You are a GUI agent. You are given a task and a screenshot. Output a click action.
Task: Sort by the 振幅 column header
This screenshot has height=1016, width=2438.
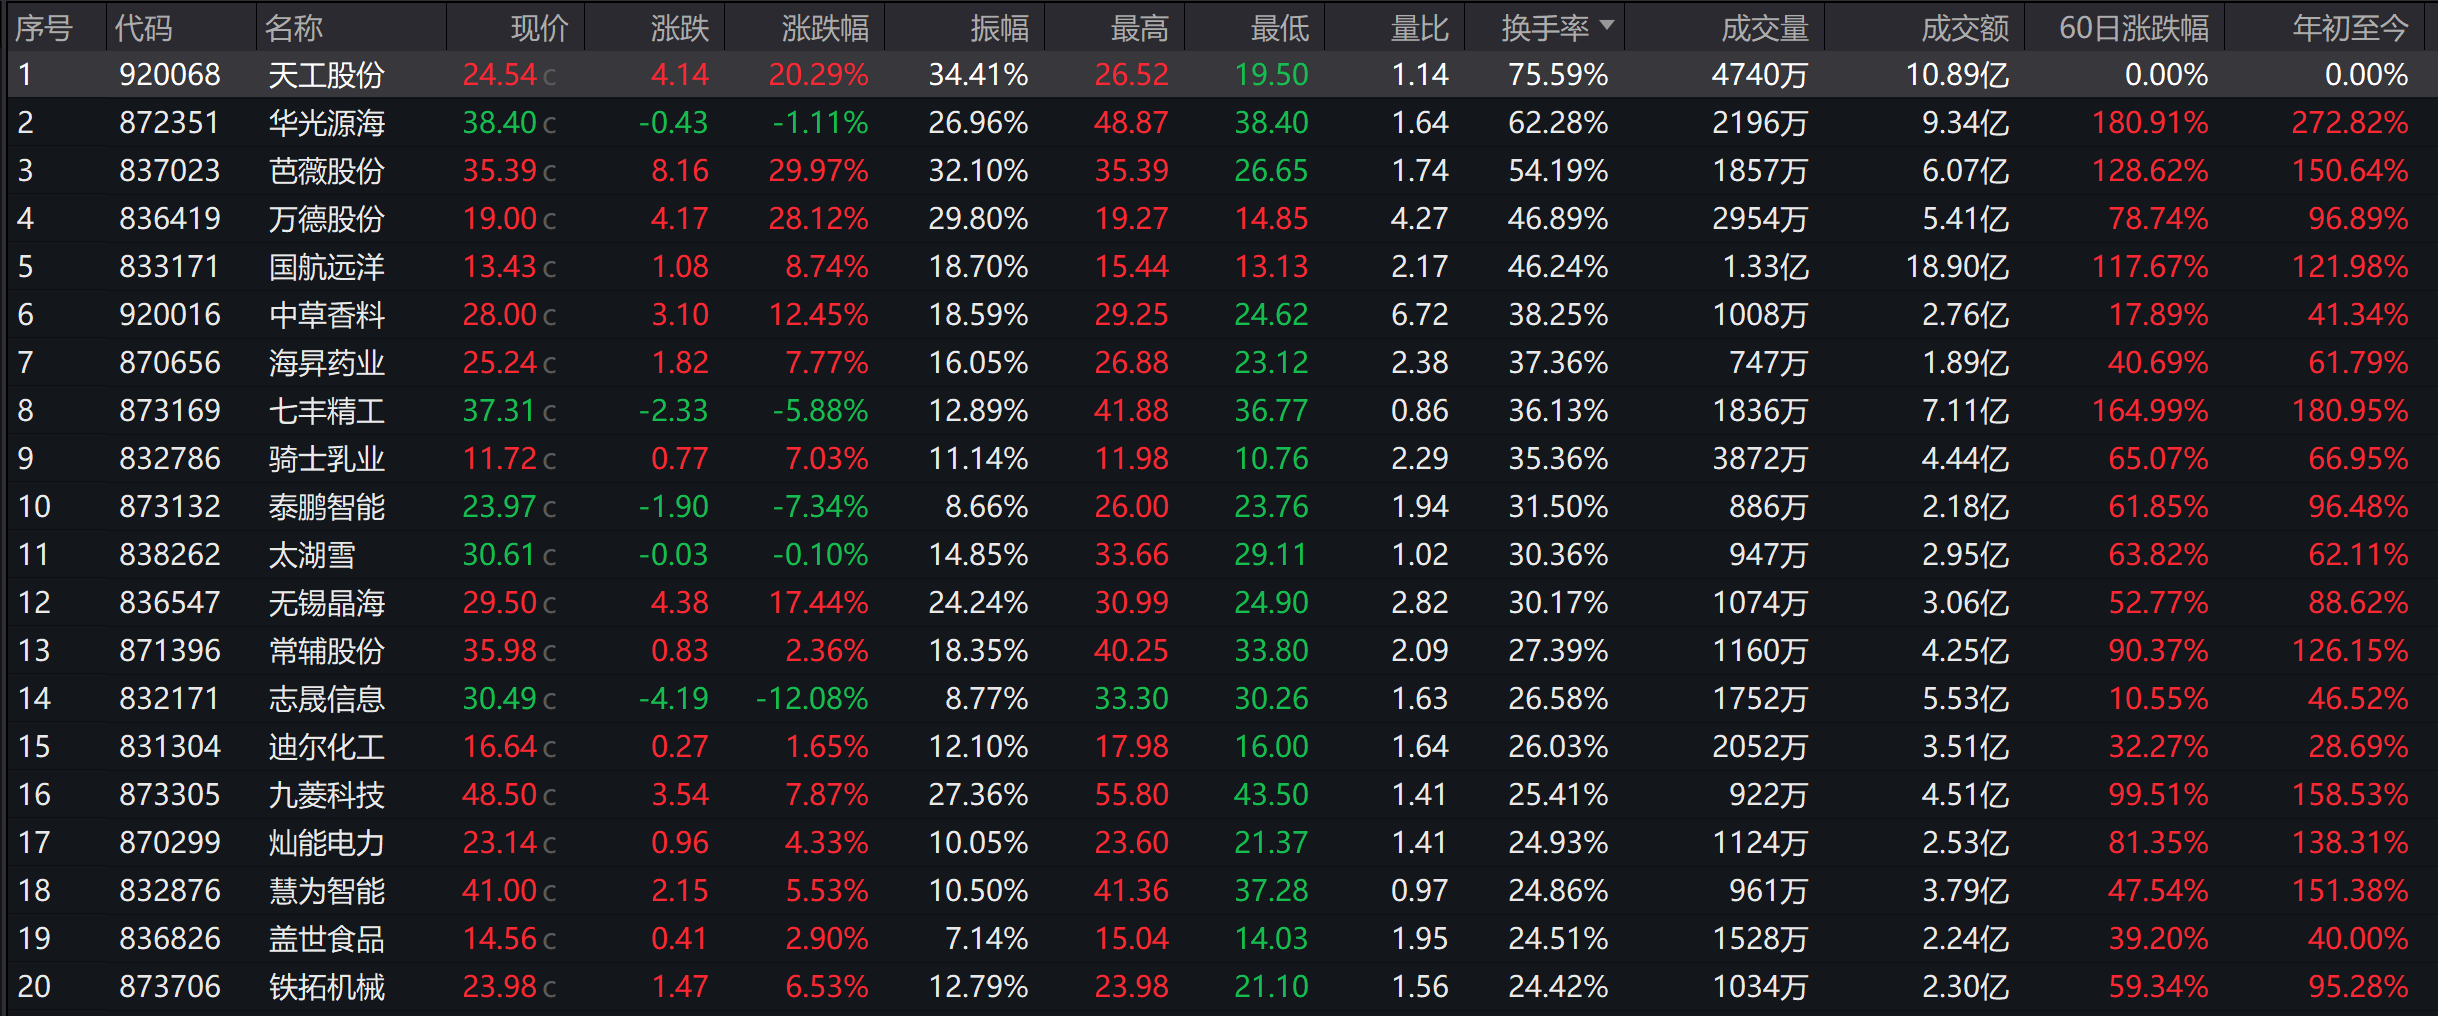pos(999,28)
